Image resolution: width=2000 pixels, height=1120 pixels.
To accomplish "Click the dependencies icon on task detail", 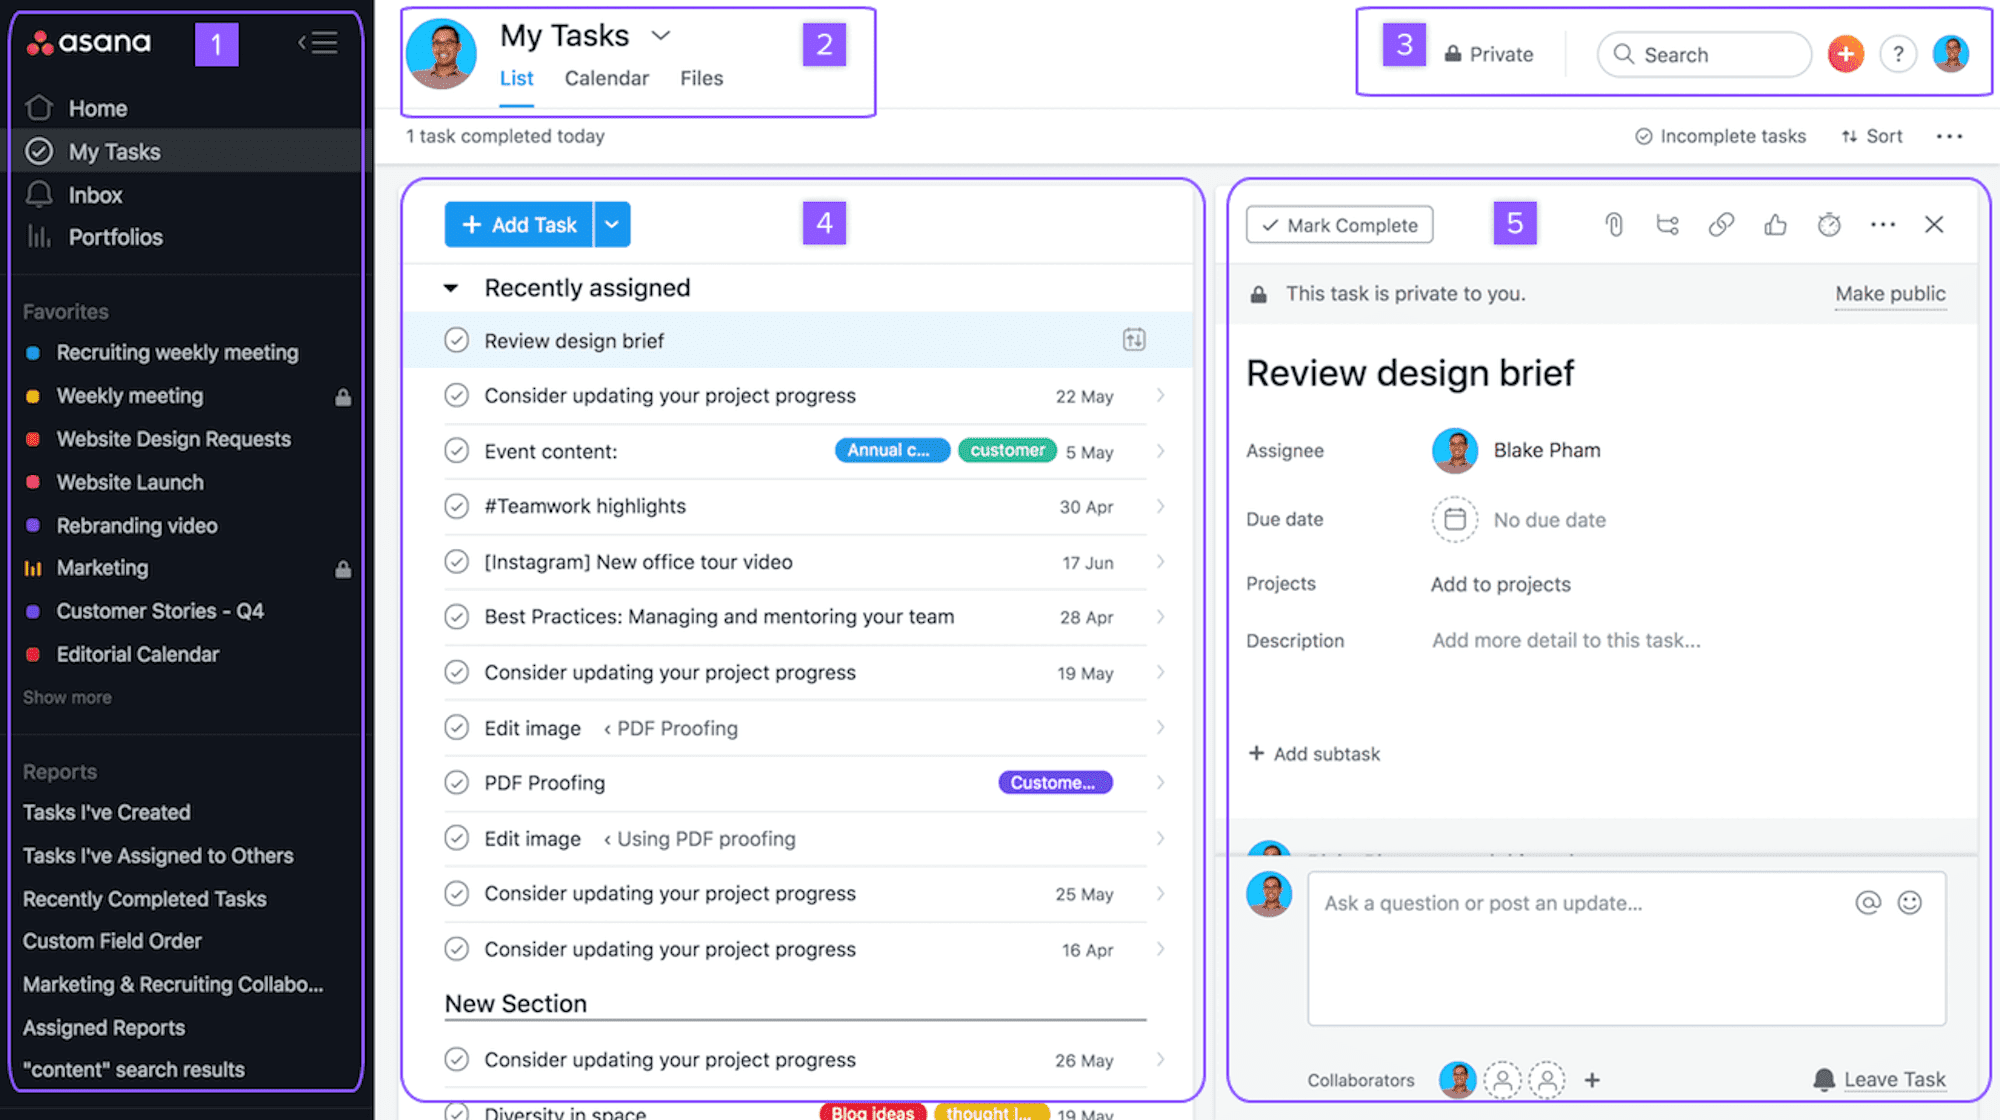I will 1666,224.
